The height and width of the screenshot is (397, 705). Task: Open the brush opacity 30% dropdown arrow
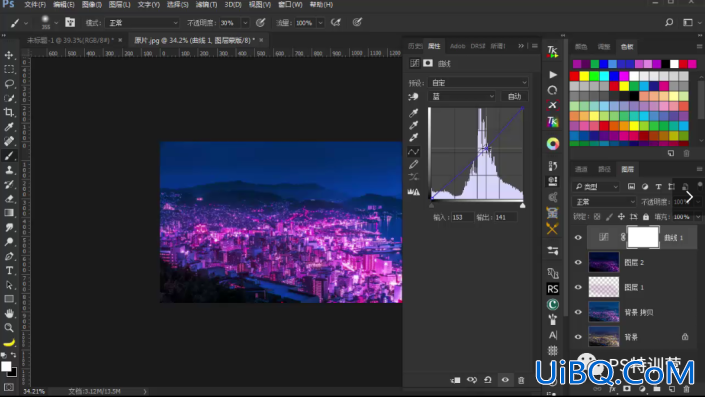[x=245, y=23]
